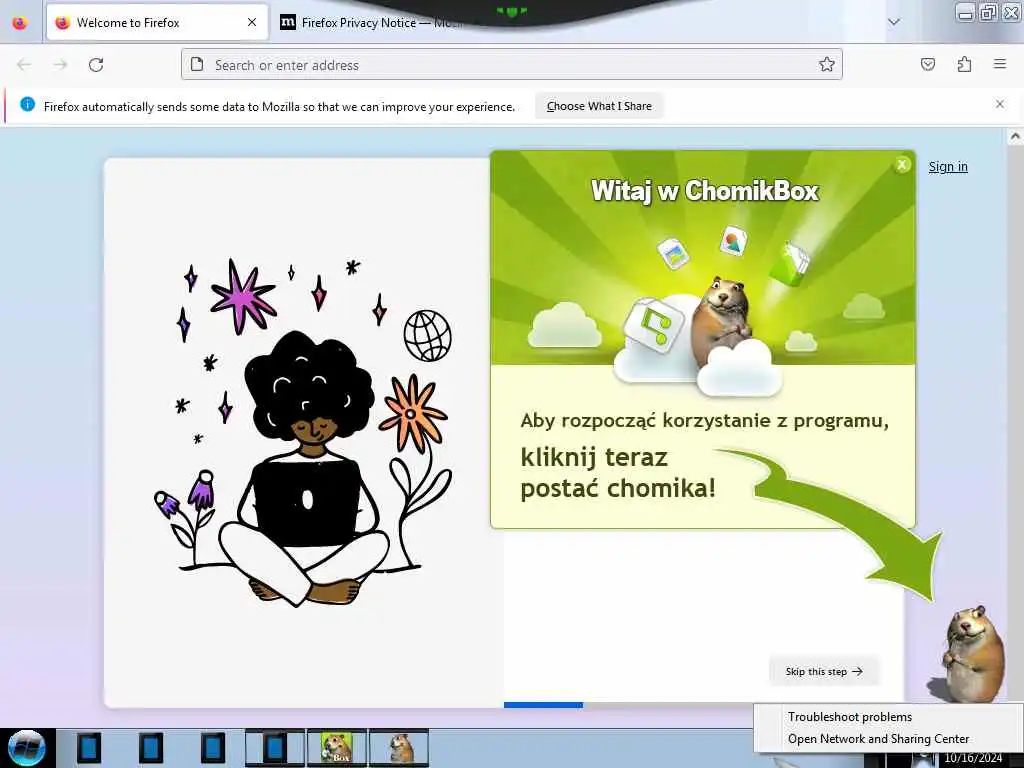
Task: Click the Firefox View icon
Action: coord(20,22)
